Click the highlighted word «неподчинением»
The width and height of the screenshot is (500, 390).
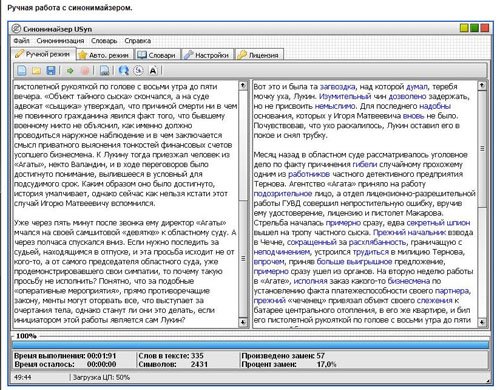click(282, 252)
